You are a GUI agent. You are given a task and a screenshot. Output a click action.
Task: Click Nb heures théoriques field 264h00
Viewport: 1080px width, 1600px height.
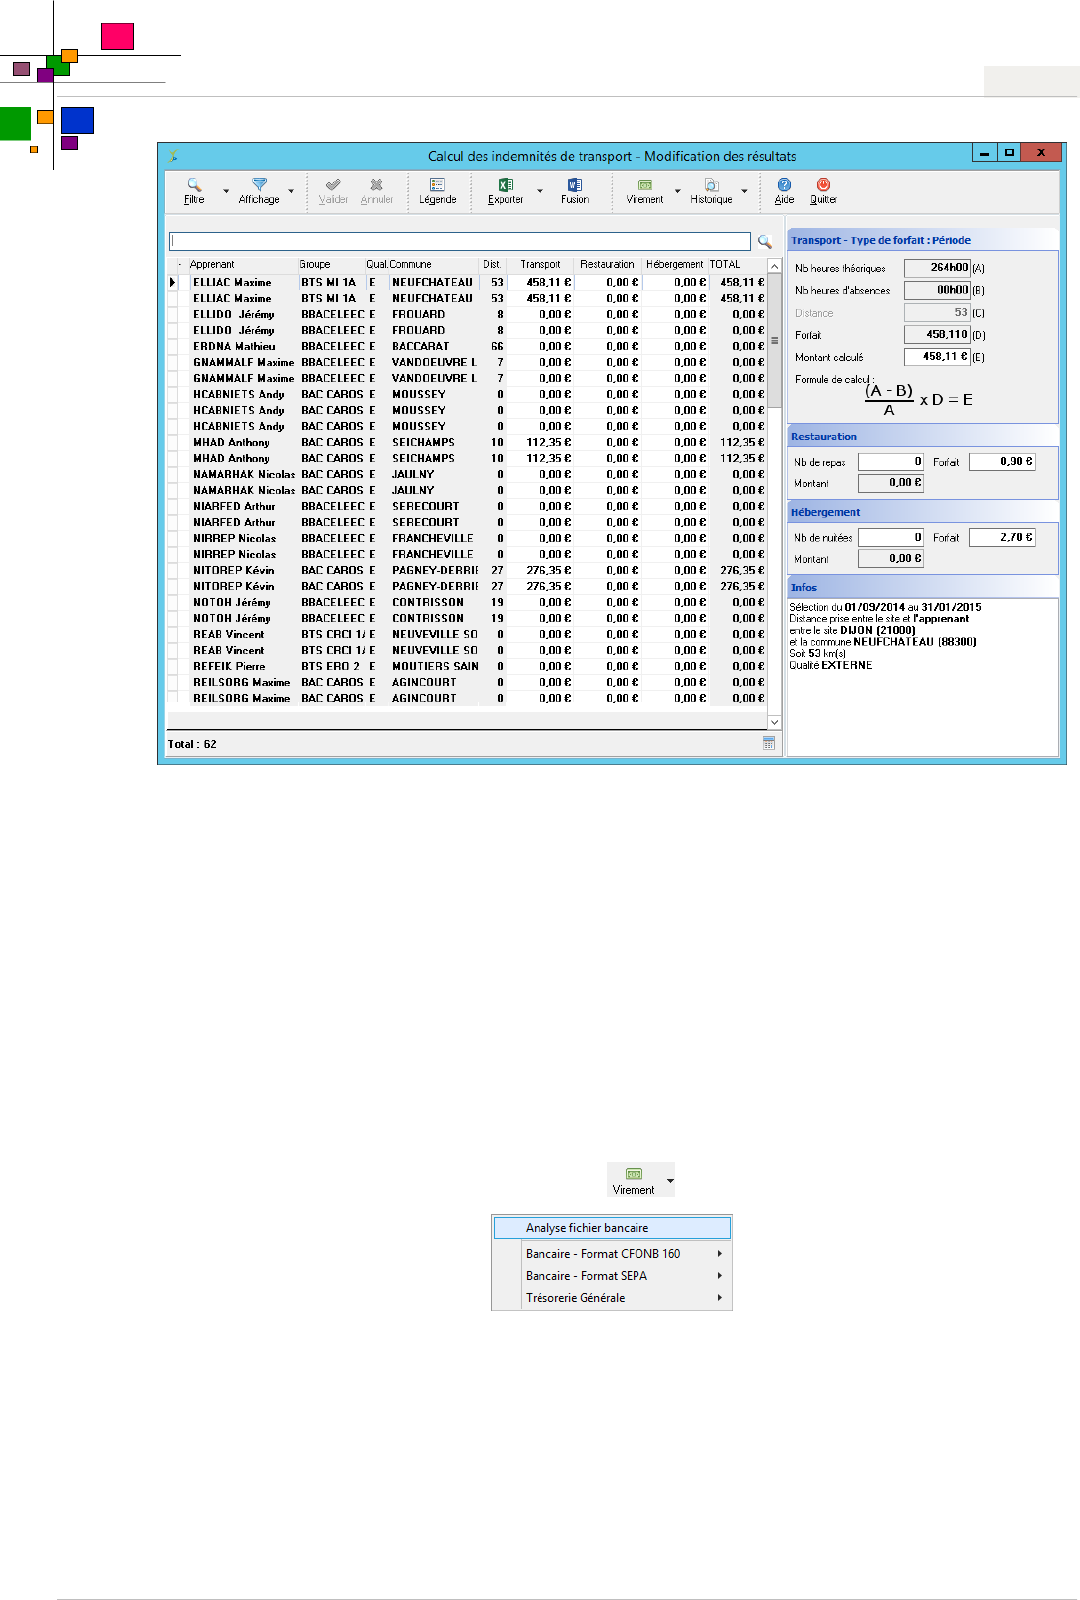tap(937, 267)
